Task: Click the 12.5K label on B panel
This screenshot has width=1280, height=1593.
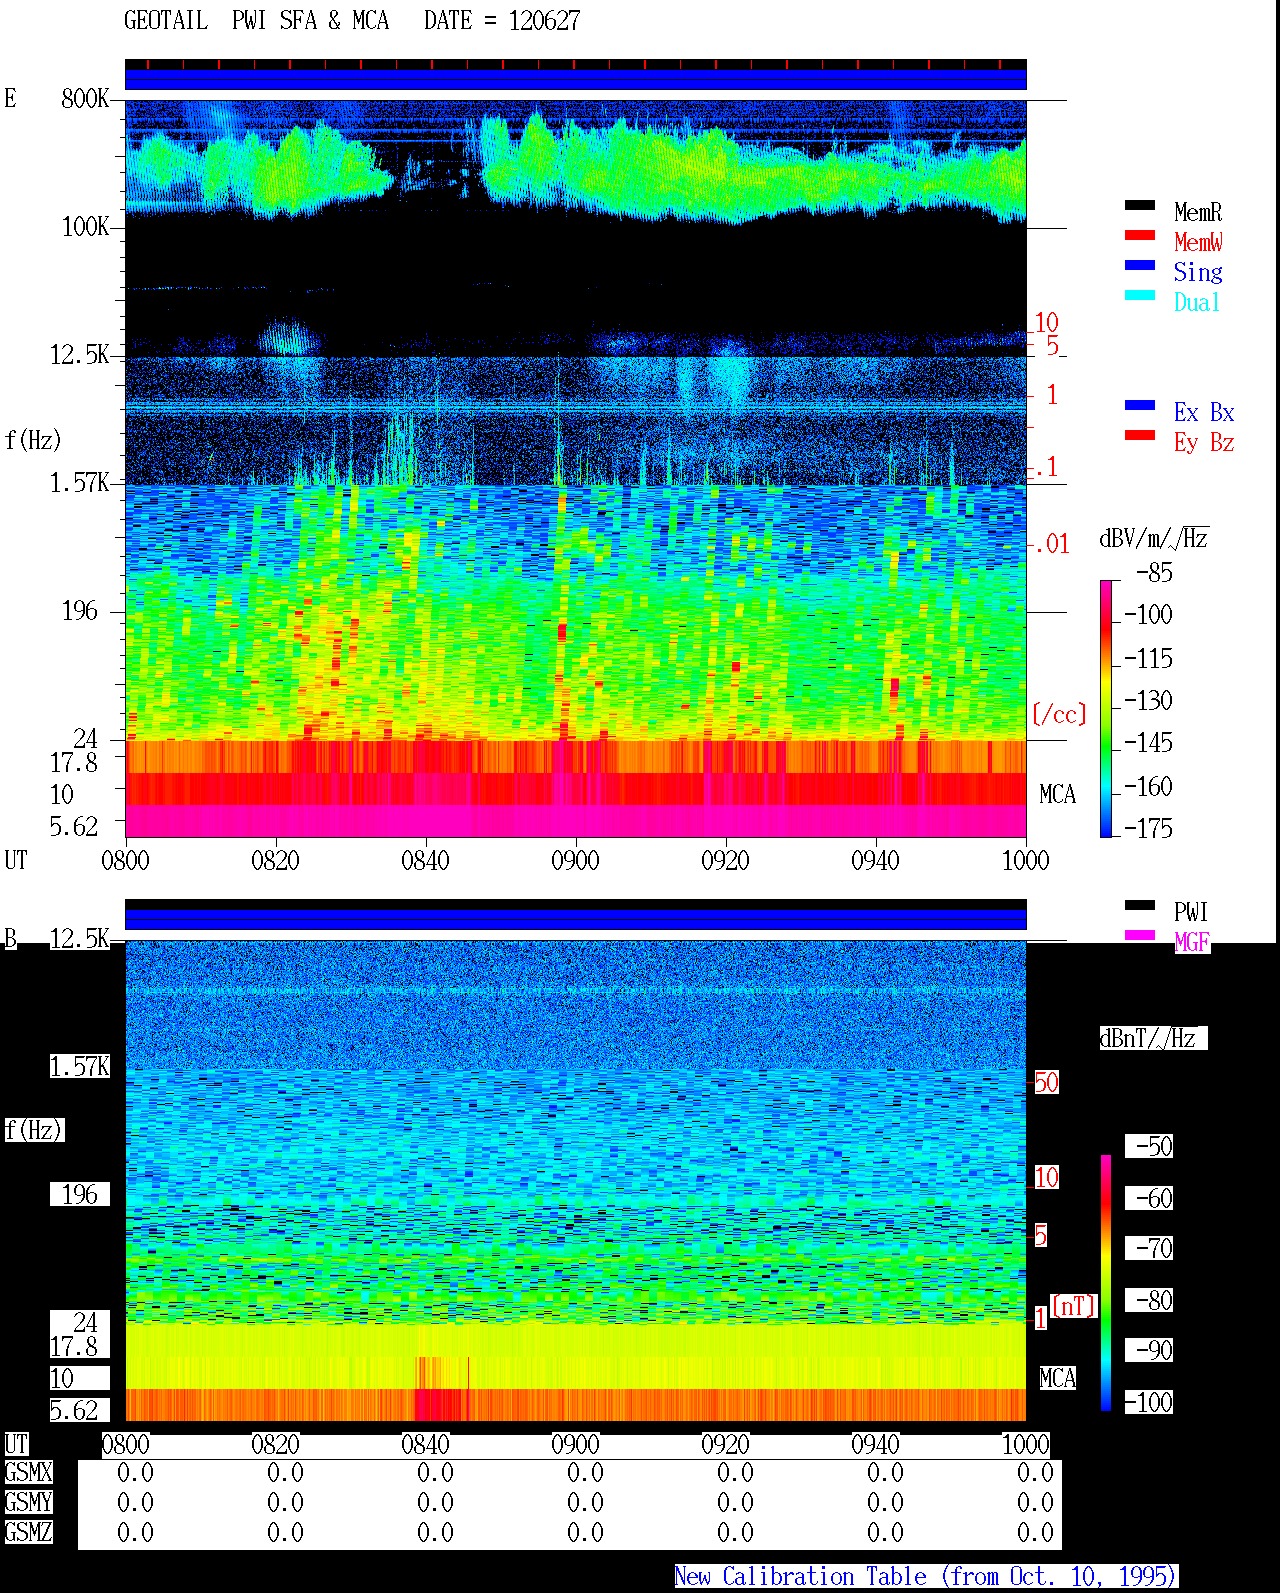Action: [x=80, y=939]
